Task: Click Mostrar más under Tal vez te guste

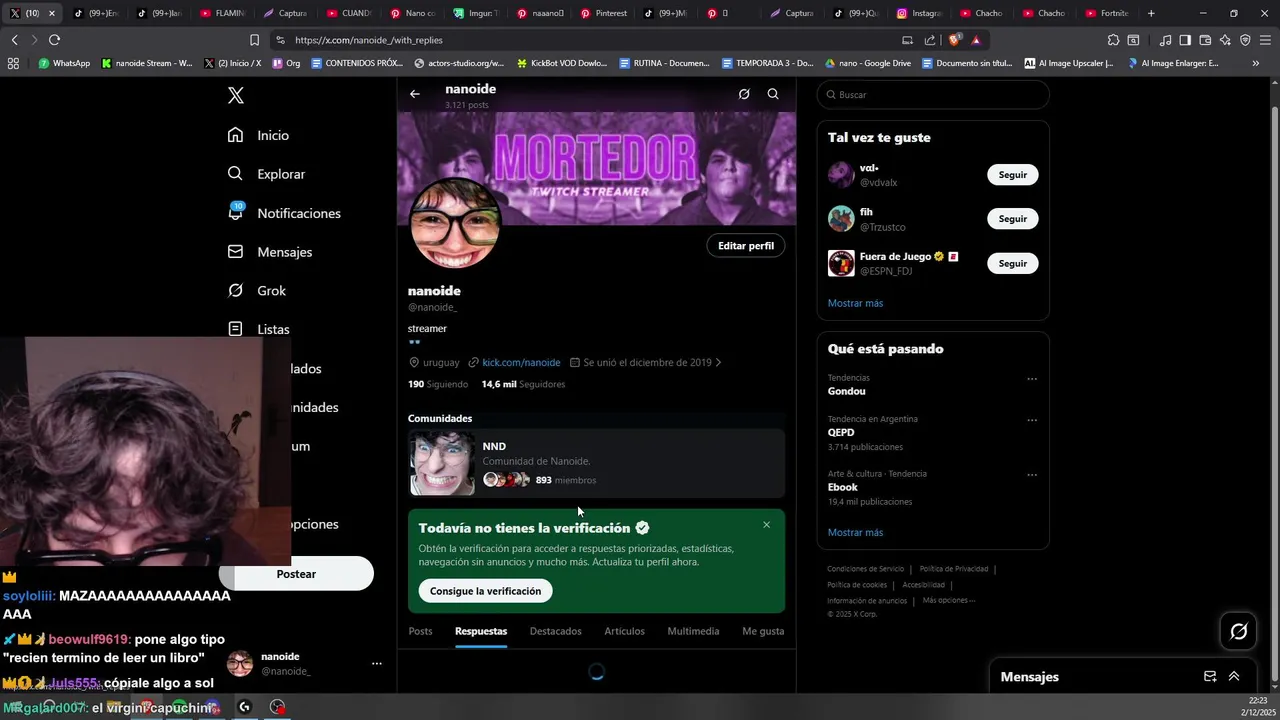Action: (x=855, y=303)
